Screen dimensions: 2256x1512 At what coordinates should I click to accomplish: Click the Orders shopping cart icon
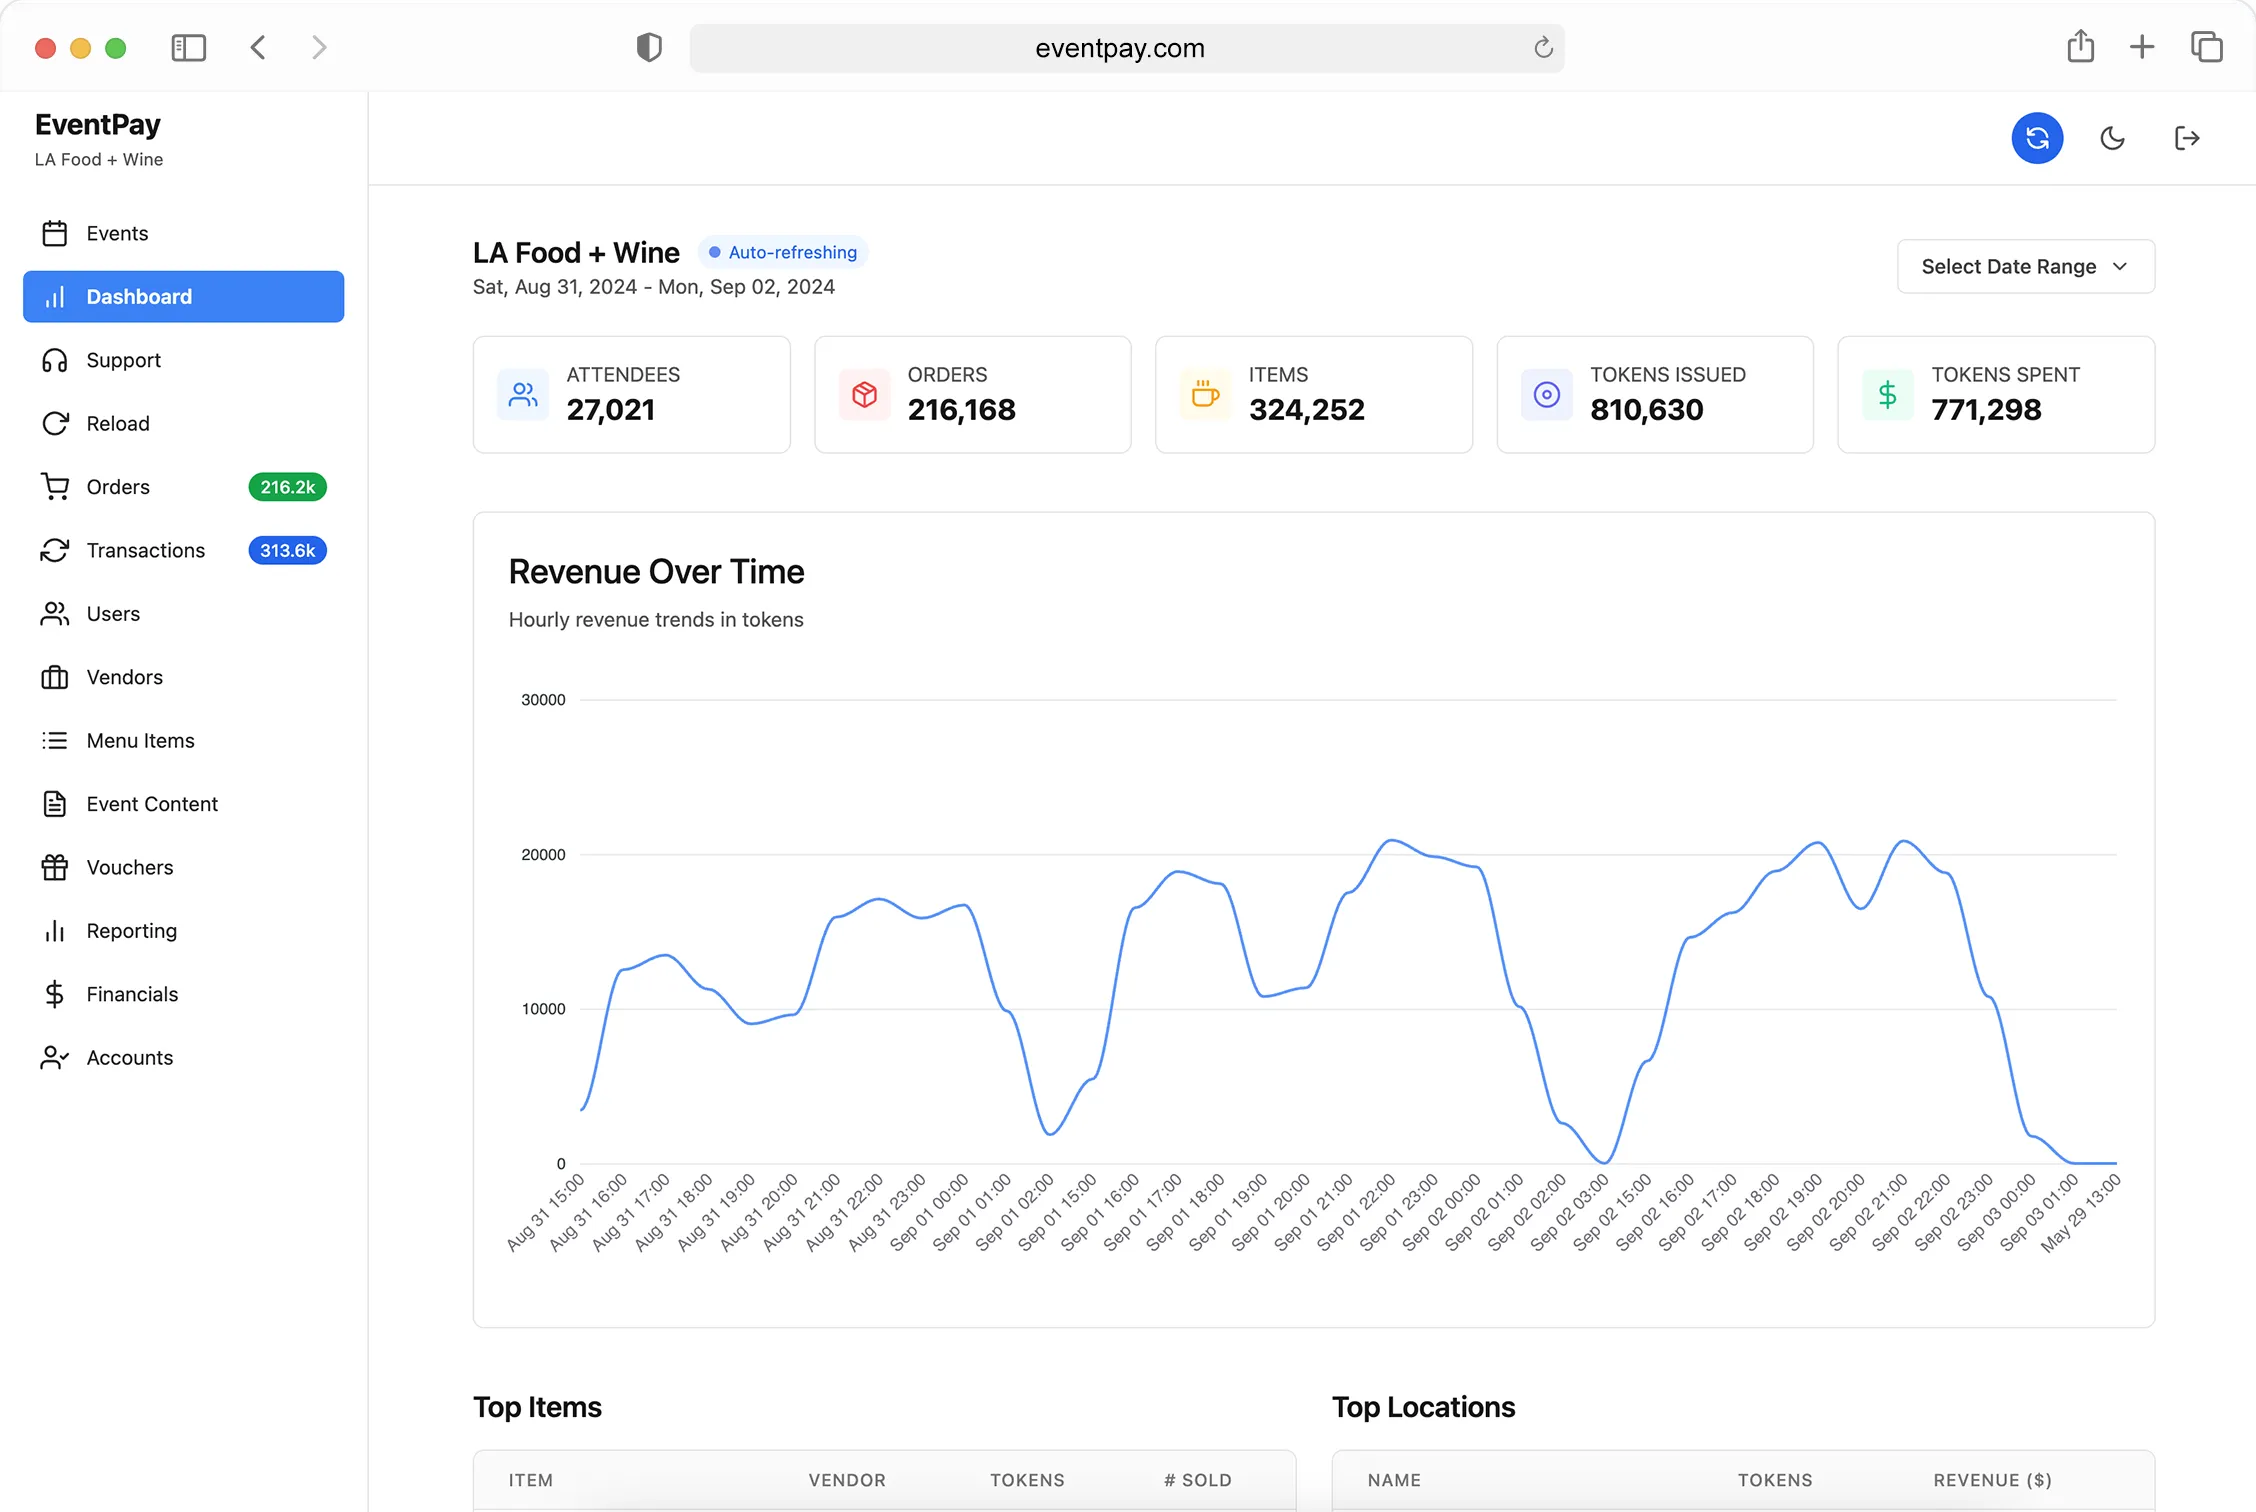[55, 487]
